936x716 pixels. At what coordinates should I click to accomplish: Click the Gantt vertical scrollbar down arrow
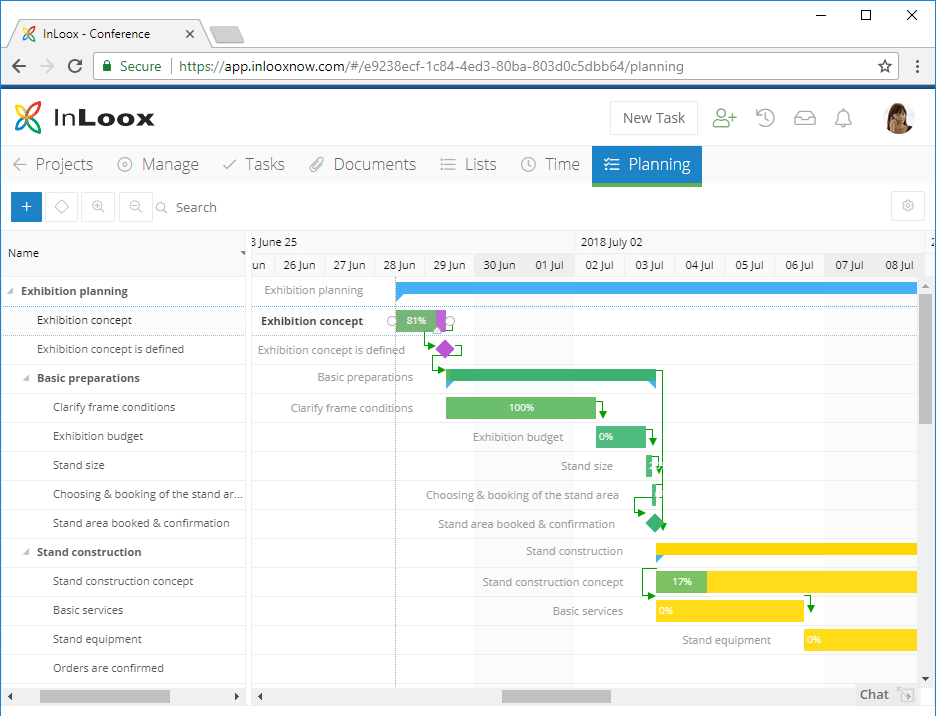click(925, 679)
